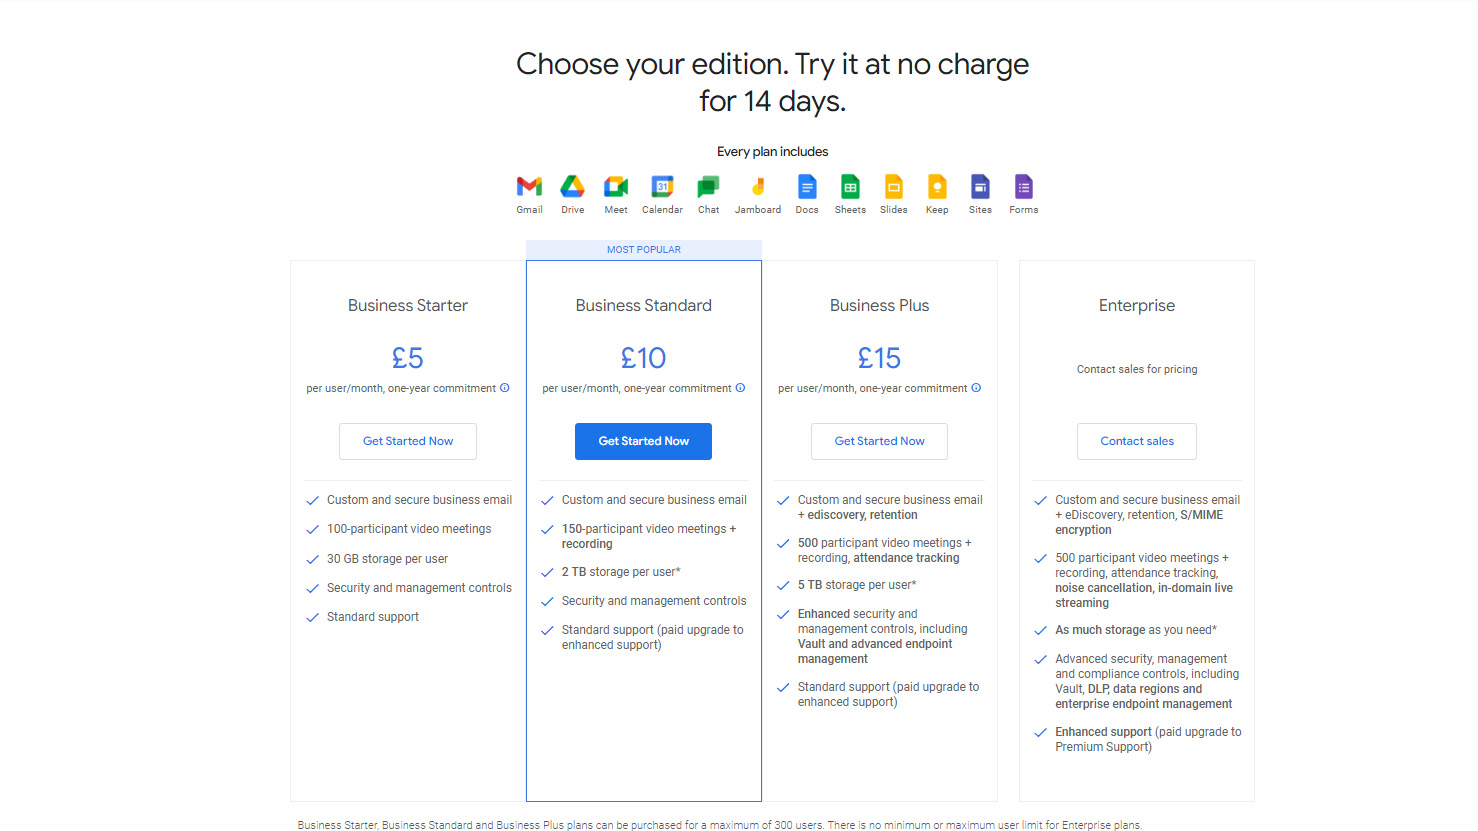
Task: Open the Keep icon
Action: coord(937,187)
